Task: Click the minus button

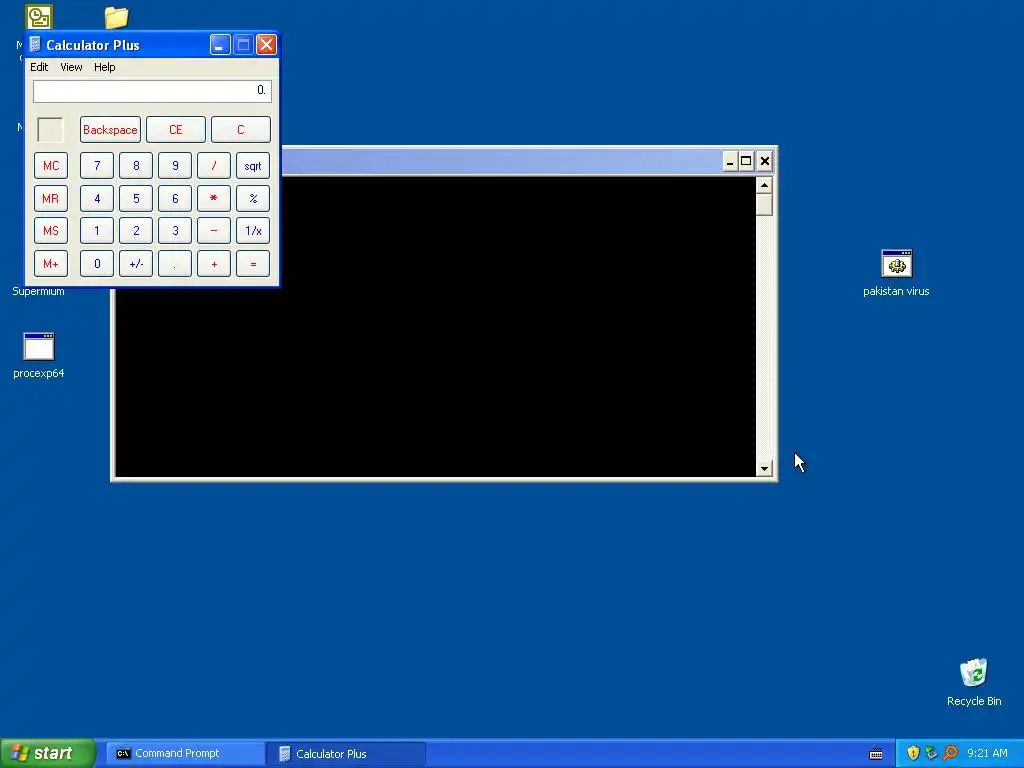Action: click(x=214, y=231)
